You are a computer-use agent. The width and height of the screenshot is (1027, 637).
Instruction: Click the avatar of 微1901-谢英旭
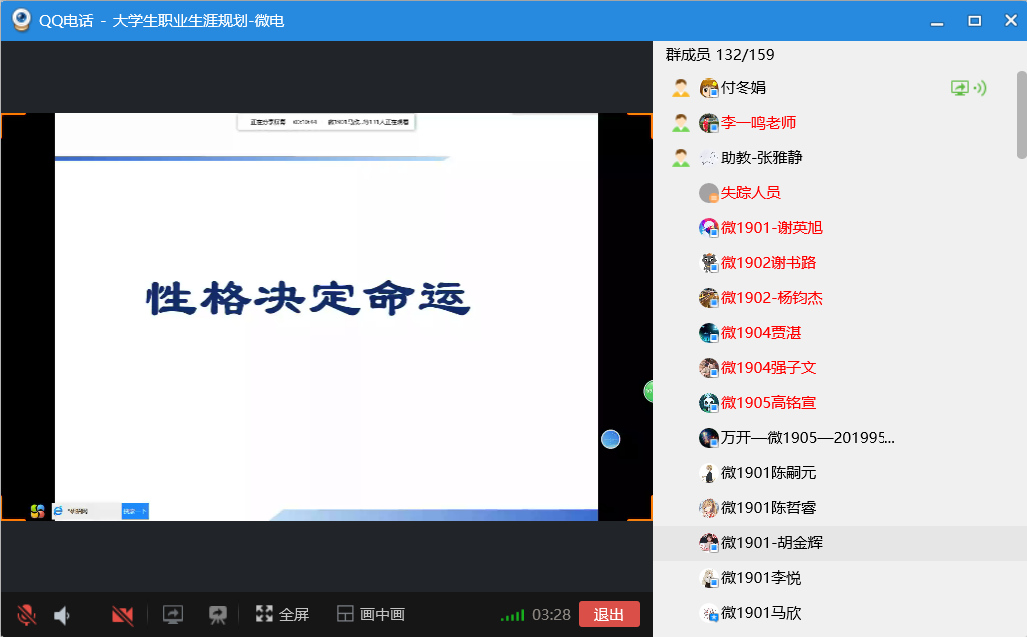[x=709, y=228]
